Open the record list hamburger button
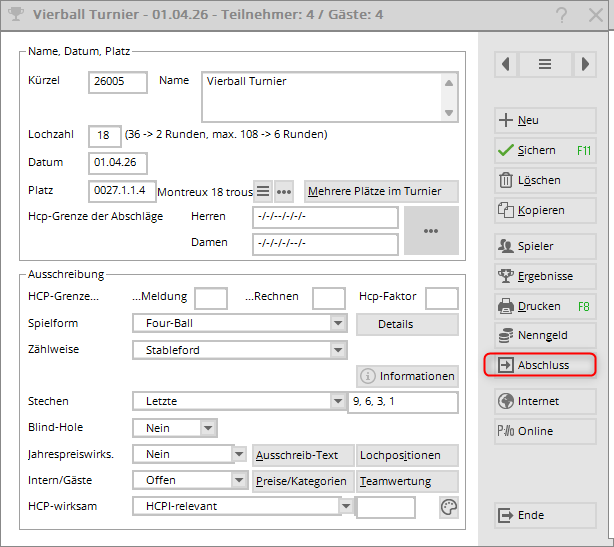This screenshot has width=614, height=547. (x=545, y=63)
